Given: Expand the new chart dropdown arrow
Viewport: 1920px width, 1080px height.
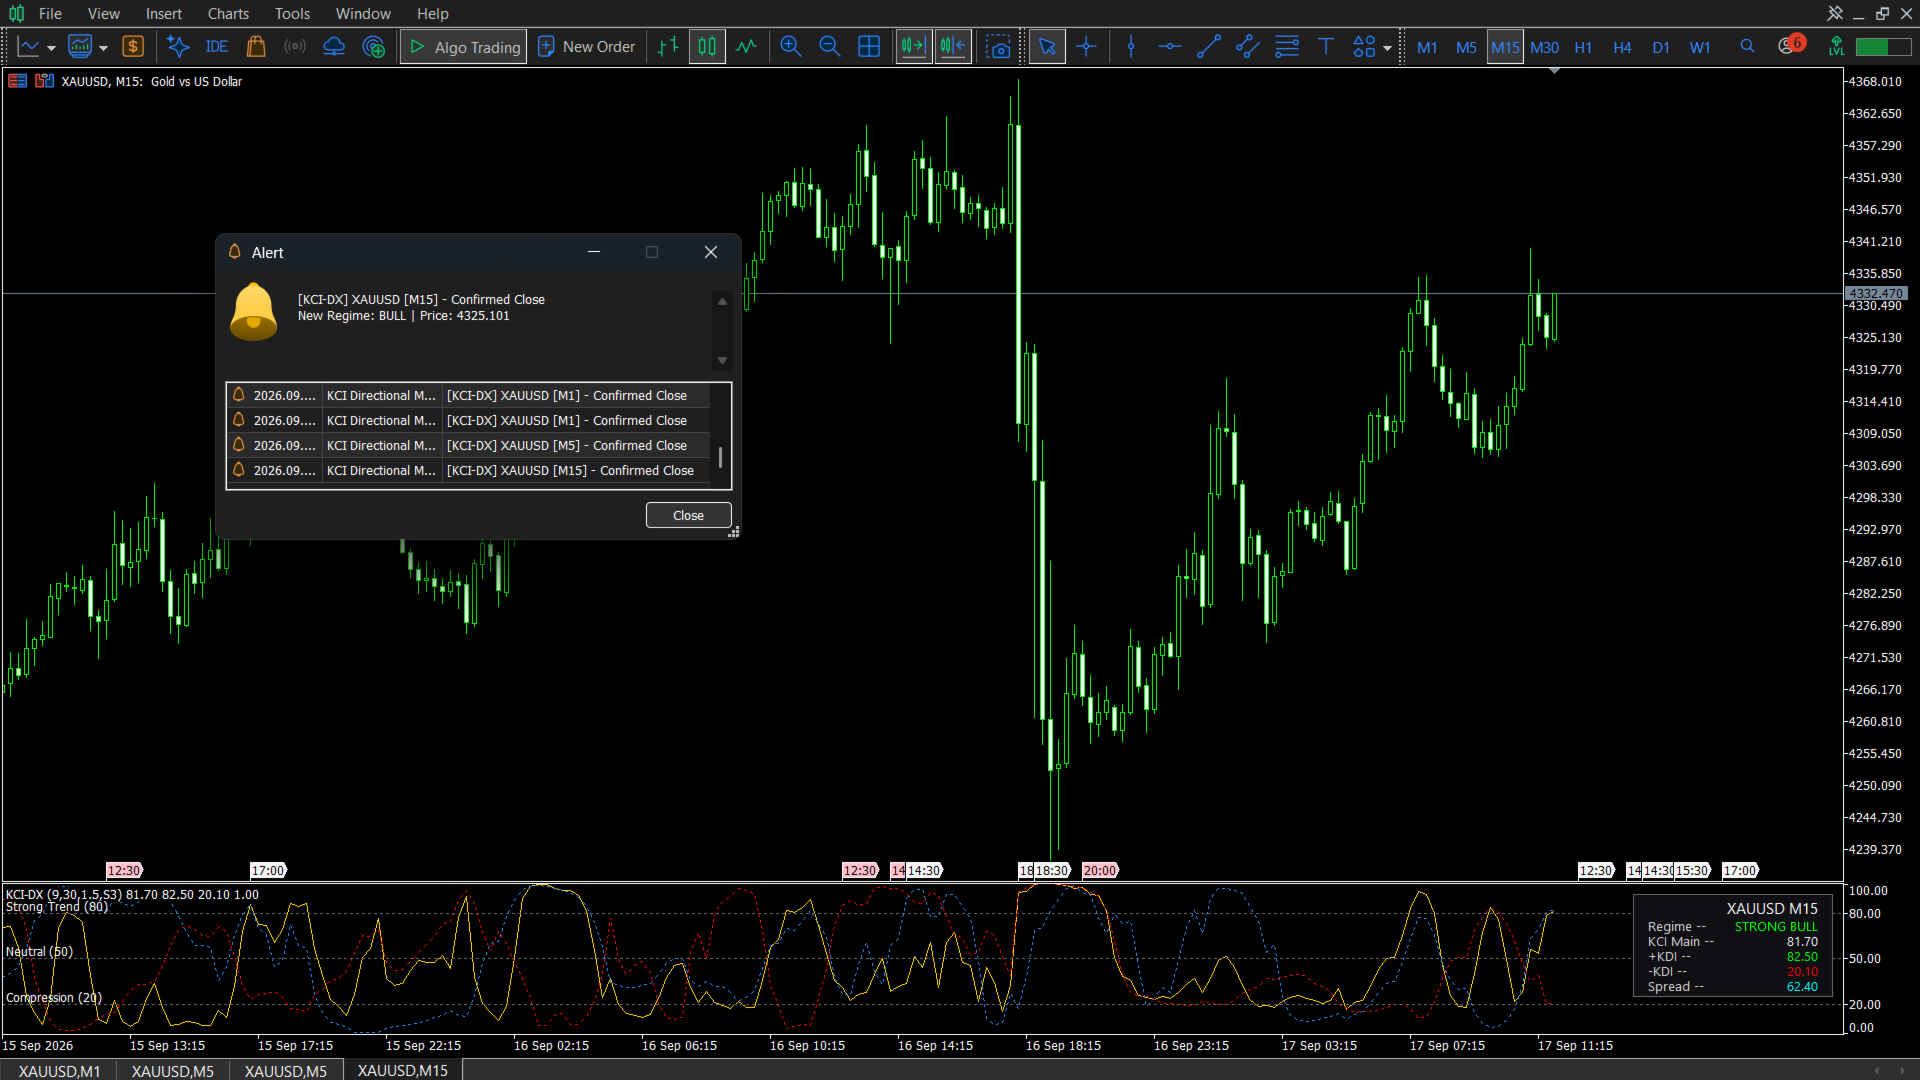Looking at the screenshot, I should [x=51, y=48].
